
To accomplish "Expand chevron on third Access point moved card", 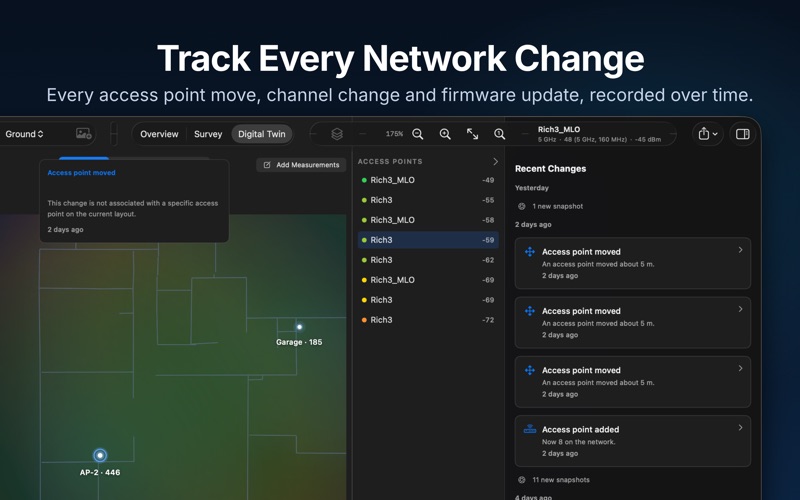I will [740, 368].
